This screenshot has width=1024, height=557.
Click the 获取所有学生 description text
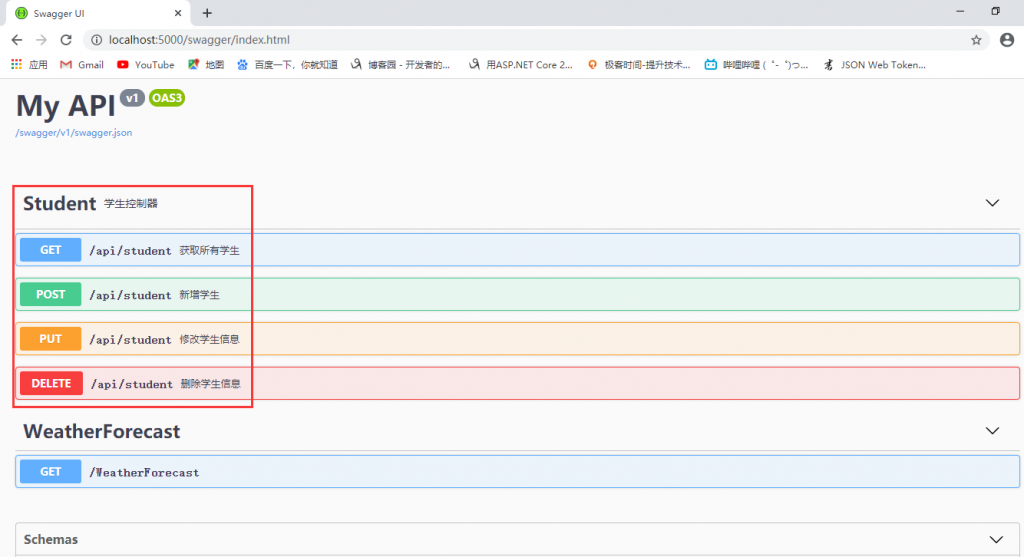tap(210, 251)
